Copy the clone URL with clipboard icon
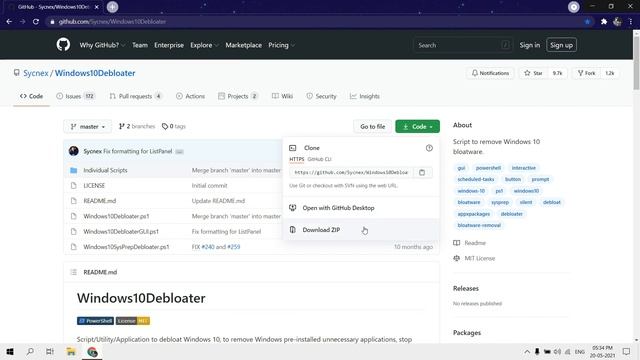This screenshot has height=360, width=640. 422,172
